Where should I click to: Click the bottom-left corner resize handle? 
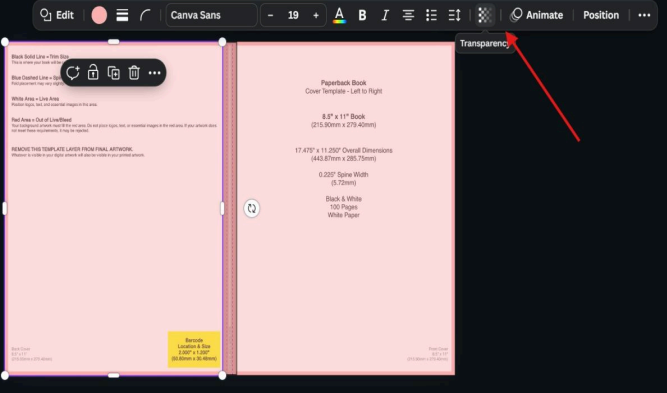(5, 375)
